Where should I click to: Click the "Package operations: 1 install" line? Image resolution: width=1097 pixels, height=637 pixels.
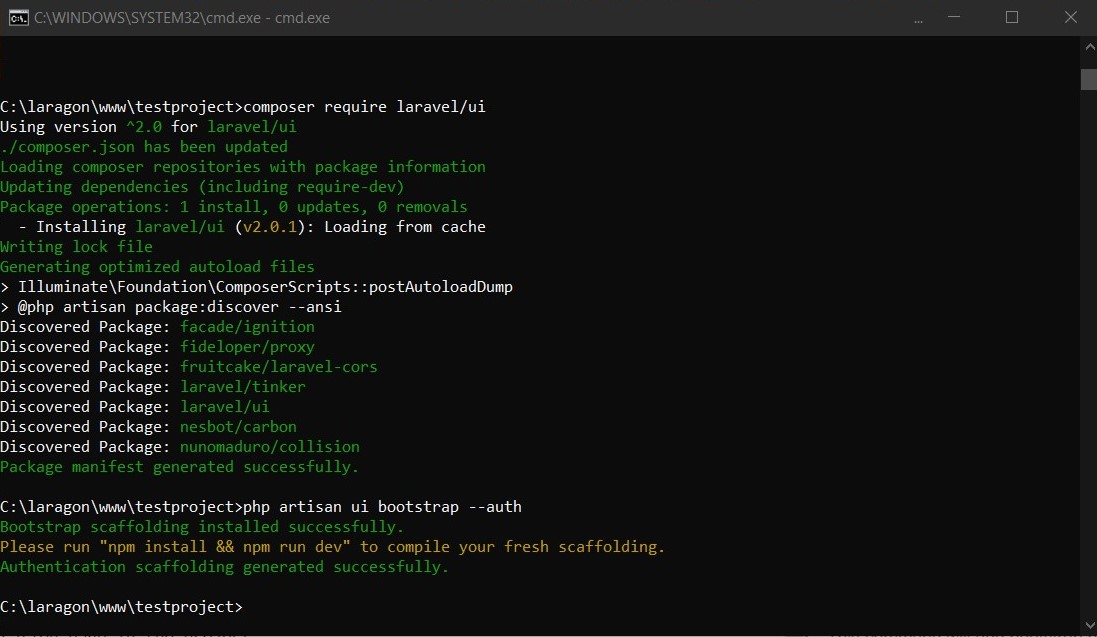coord(234,206)
